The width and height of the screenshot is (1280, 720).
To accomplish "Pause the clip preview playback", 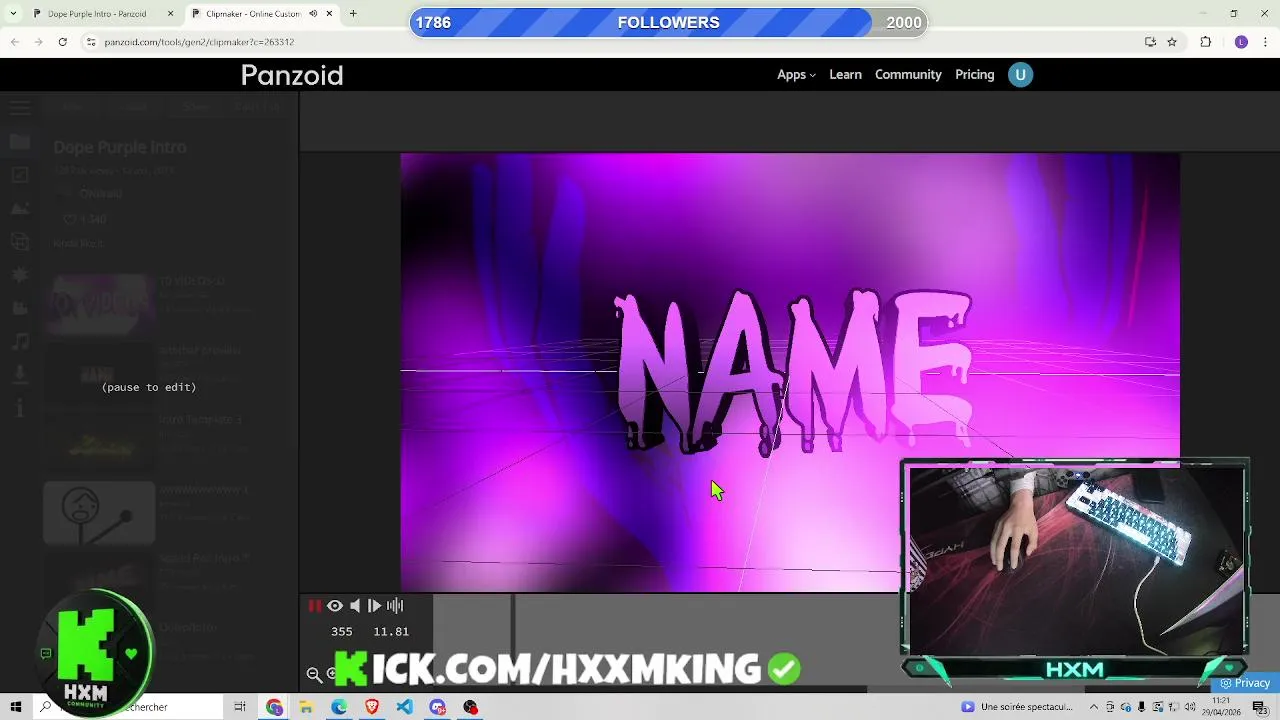I will 314,605.
